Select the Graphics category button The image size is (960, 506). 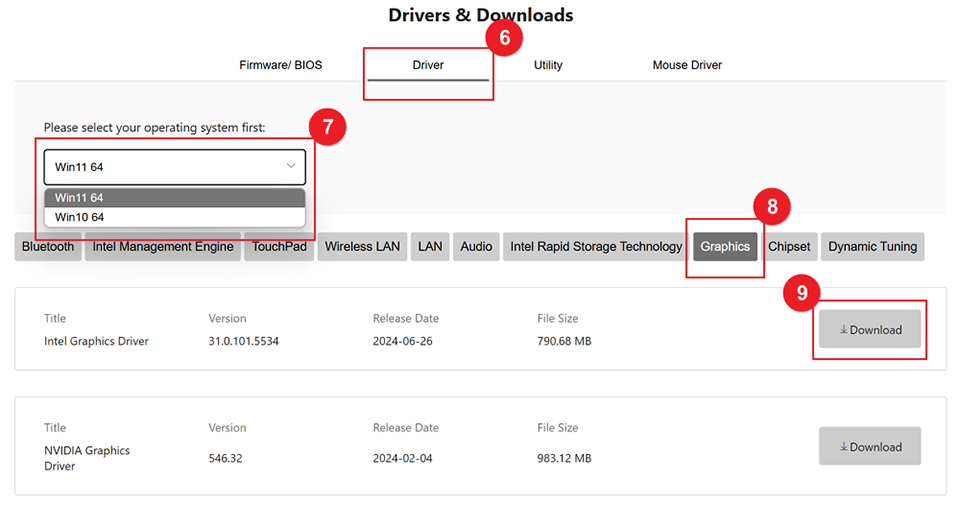click(725, 247)
